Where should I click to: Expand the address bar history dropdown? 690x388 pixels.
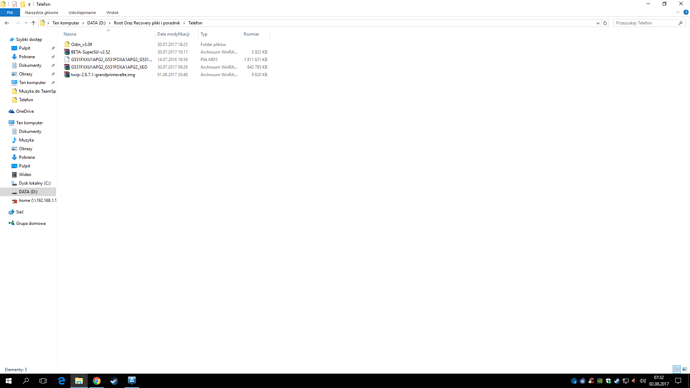pos(598,23)
